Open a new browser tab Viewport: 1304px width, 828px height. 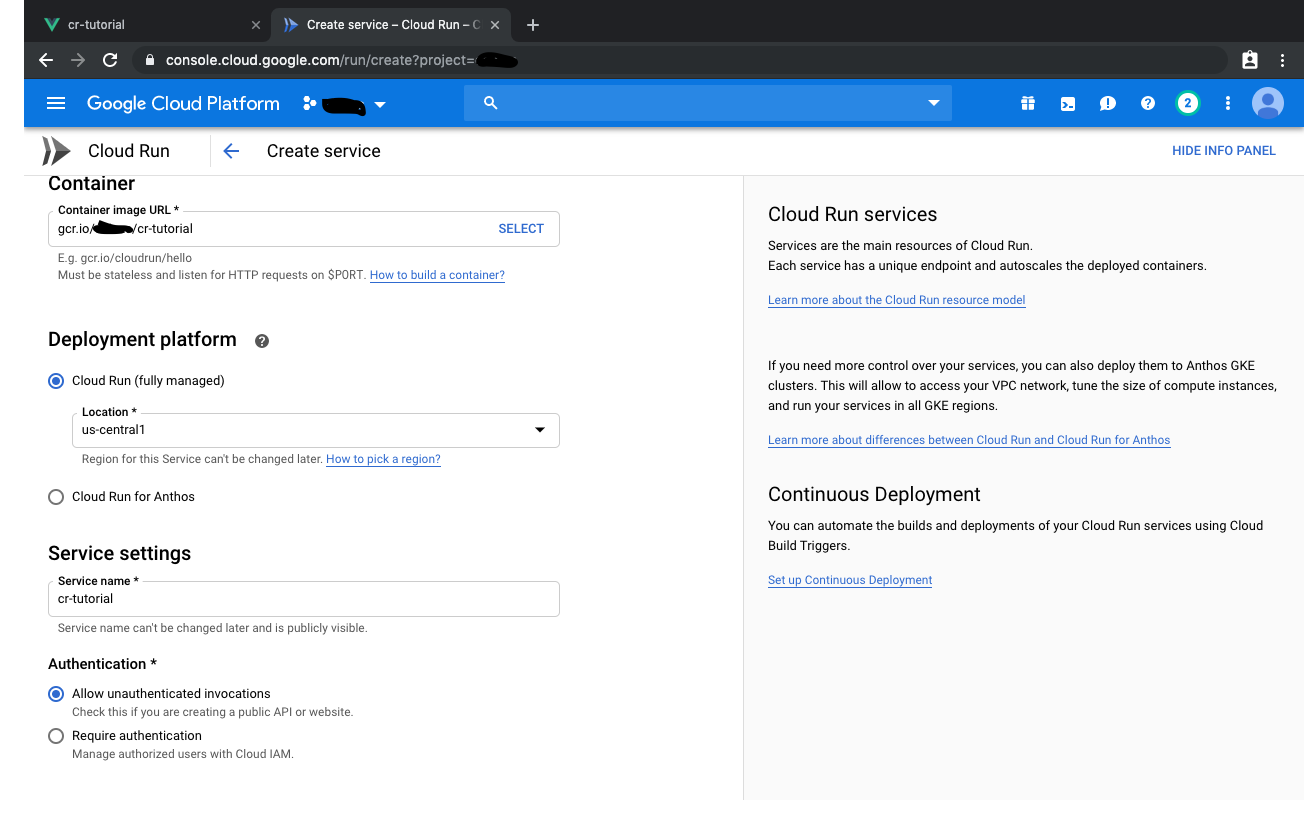coord(533,25)
